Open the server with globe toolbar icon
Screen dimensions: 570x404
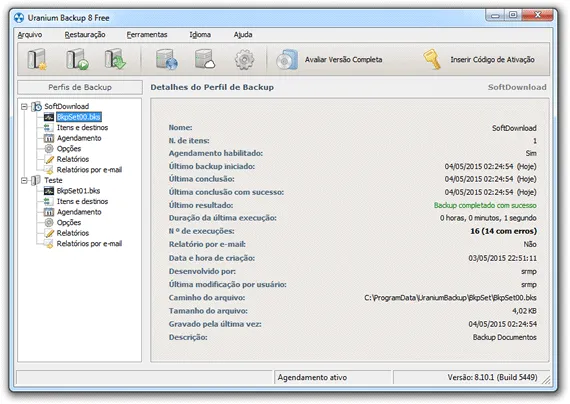coord(166,59)
